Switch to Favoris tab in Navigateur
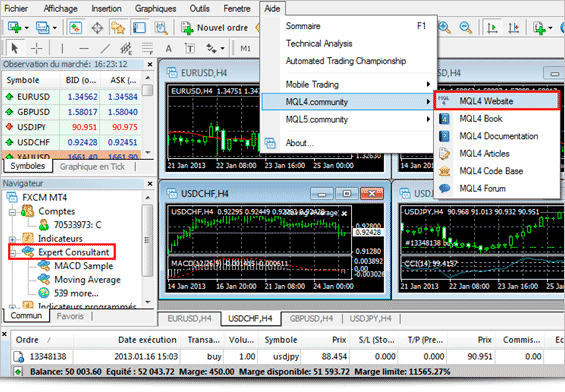 70,316
